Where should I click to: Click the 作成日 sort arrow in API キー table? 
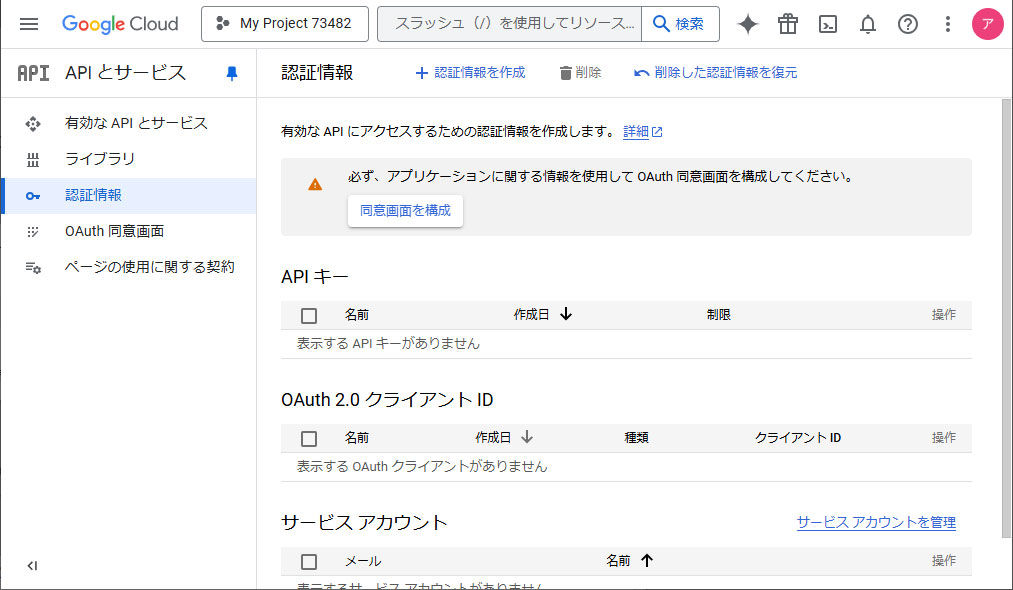[x=566, y=314]
